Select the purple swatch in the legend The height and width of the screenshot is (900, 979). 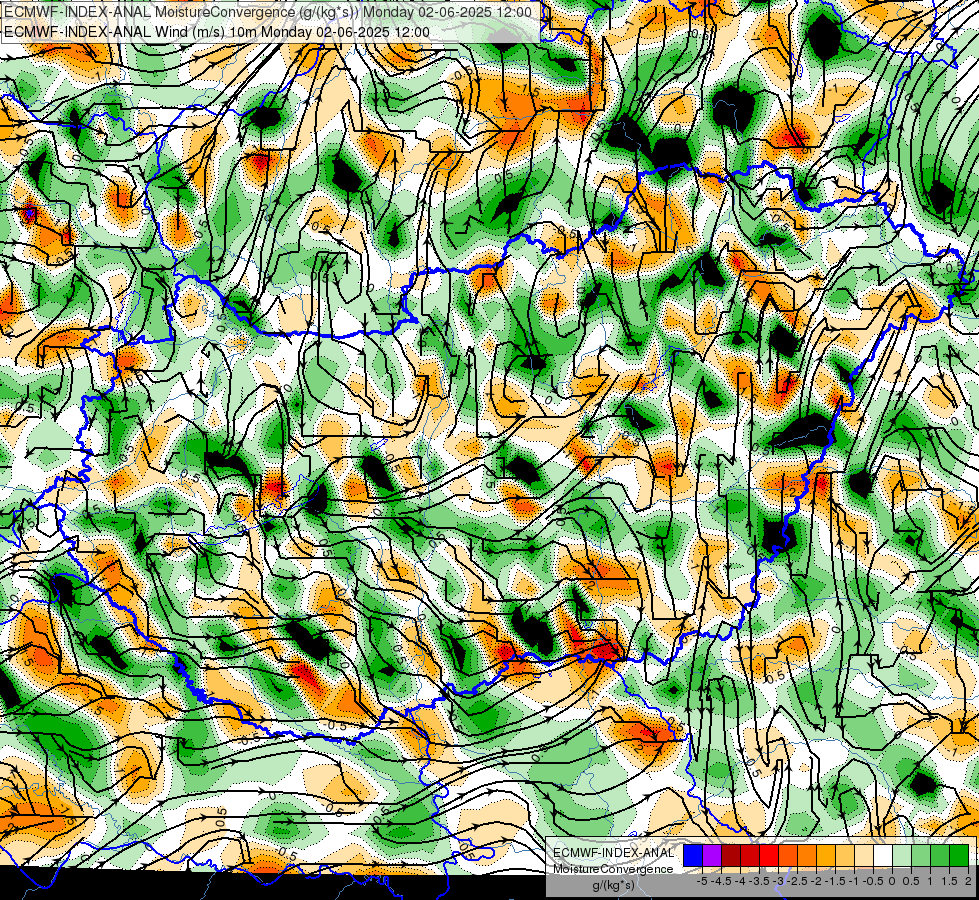point(712,855)
